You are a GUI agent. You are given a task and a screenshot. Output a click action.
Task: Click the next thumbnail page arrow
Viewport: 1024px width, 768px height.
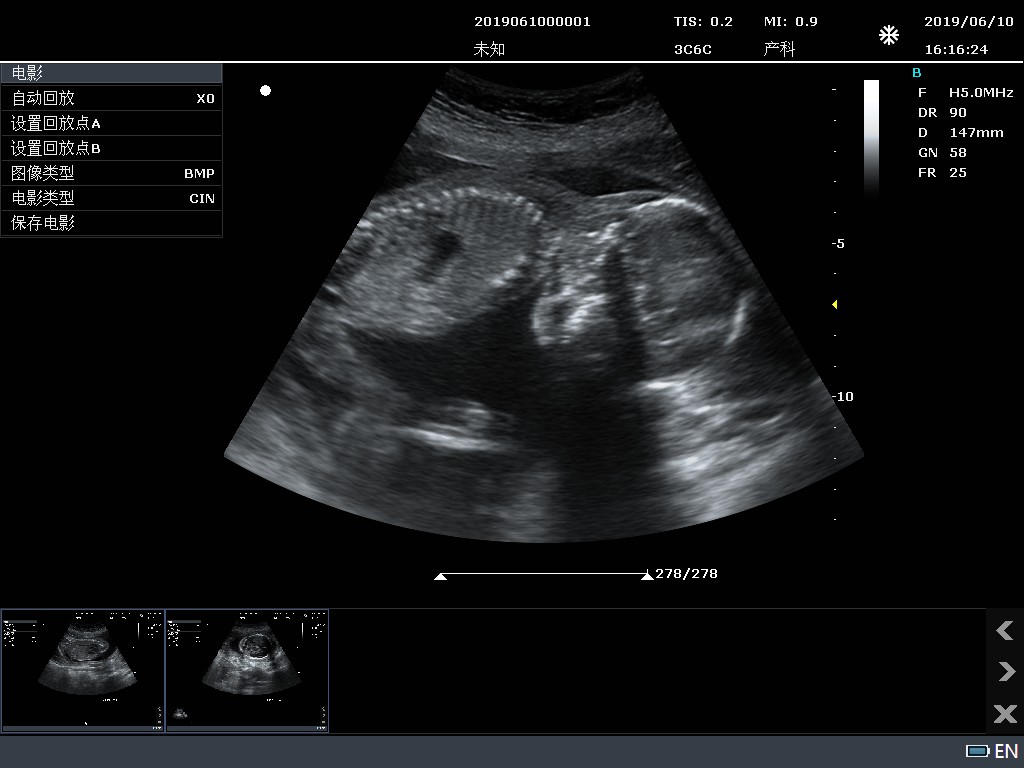[x=1004, y=672]
